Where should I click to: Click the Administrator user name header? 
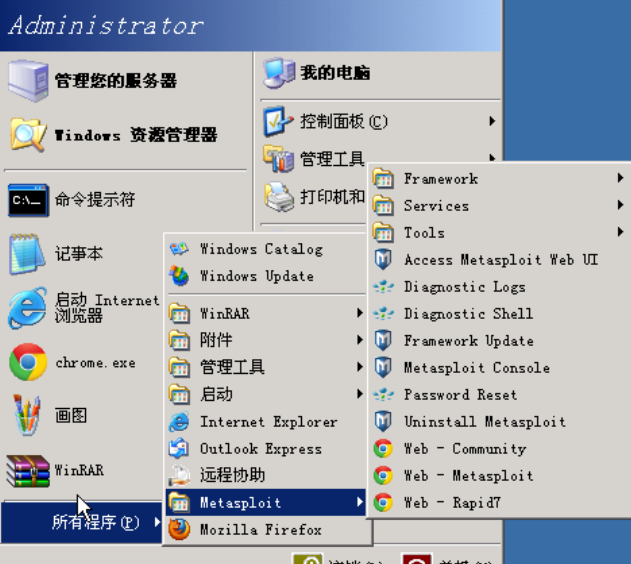[x=106, y=26]
